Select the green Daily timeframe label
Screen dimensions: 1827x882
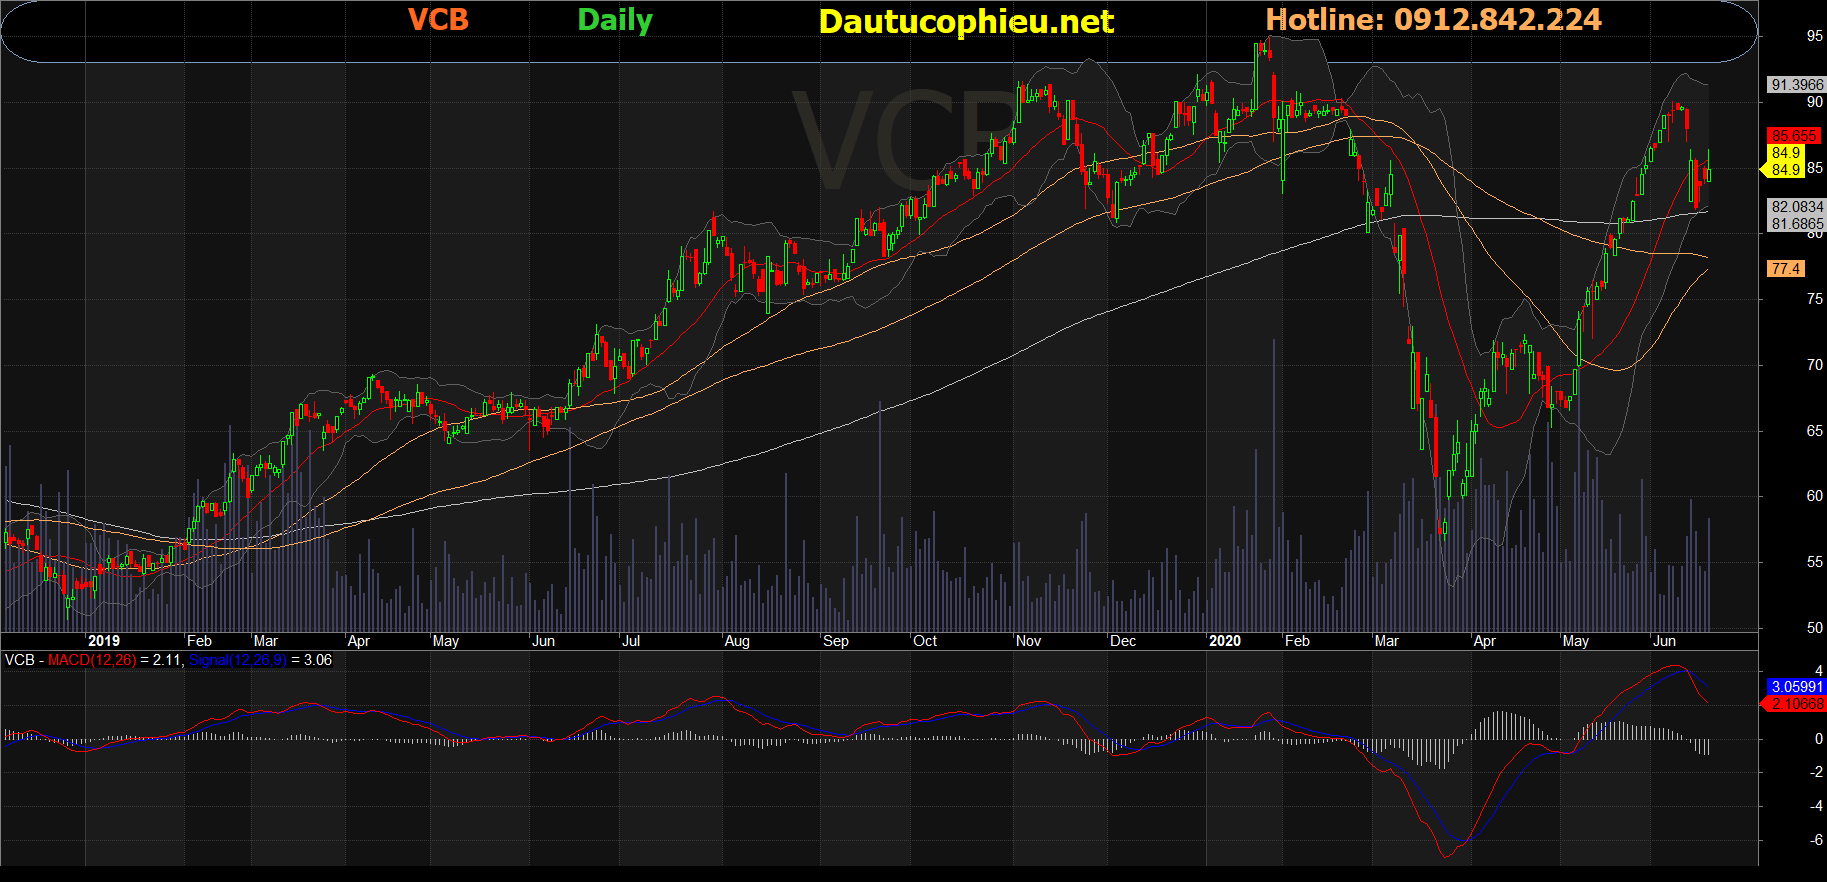click(614, 21)
